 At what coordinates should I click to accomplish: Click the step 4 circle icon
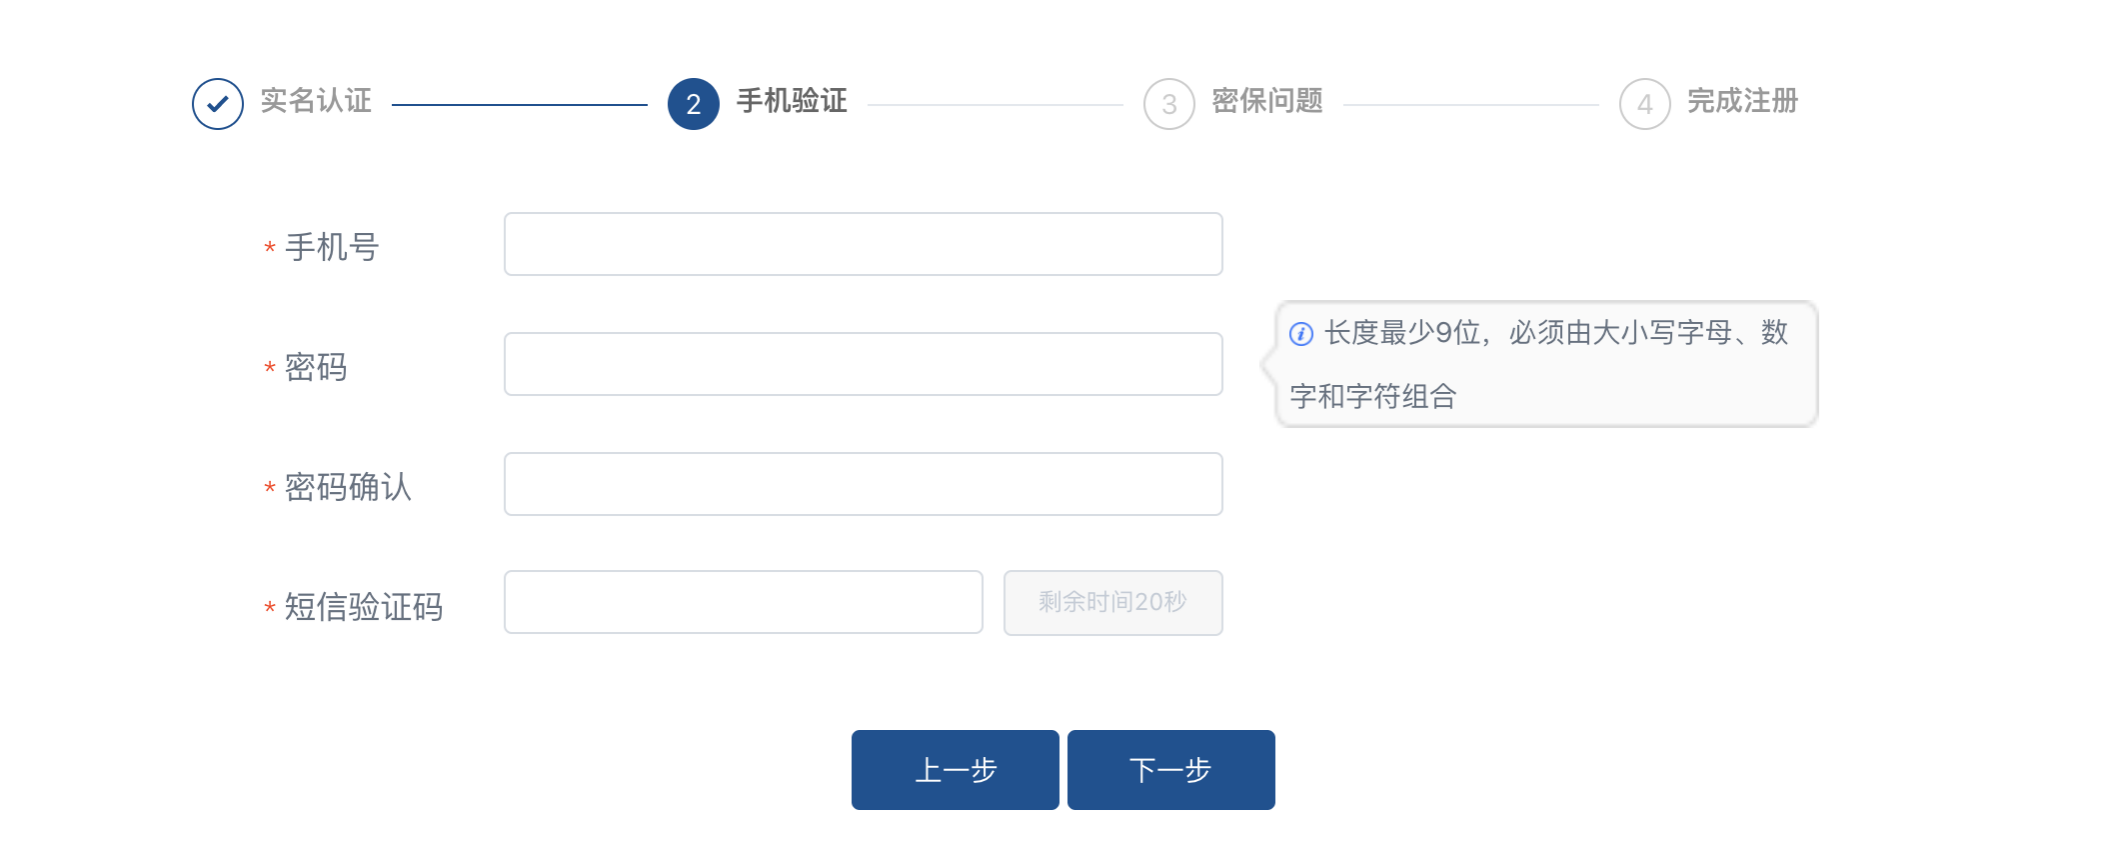pos(1645,104)
